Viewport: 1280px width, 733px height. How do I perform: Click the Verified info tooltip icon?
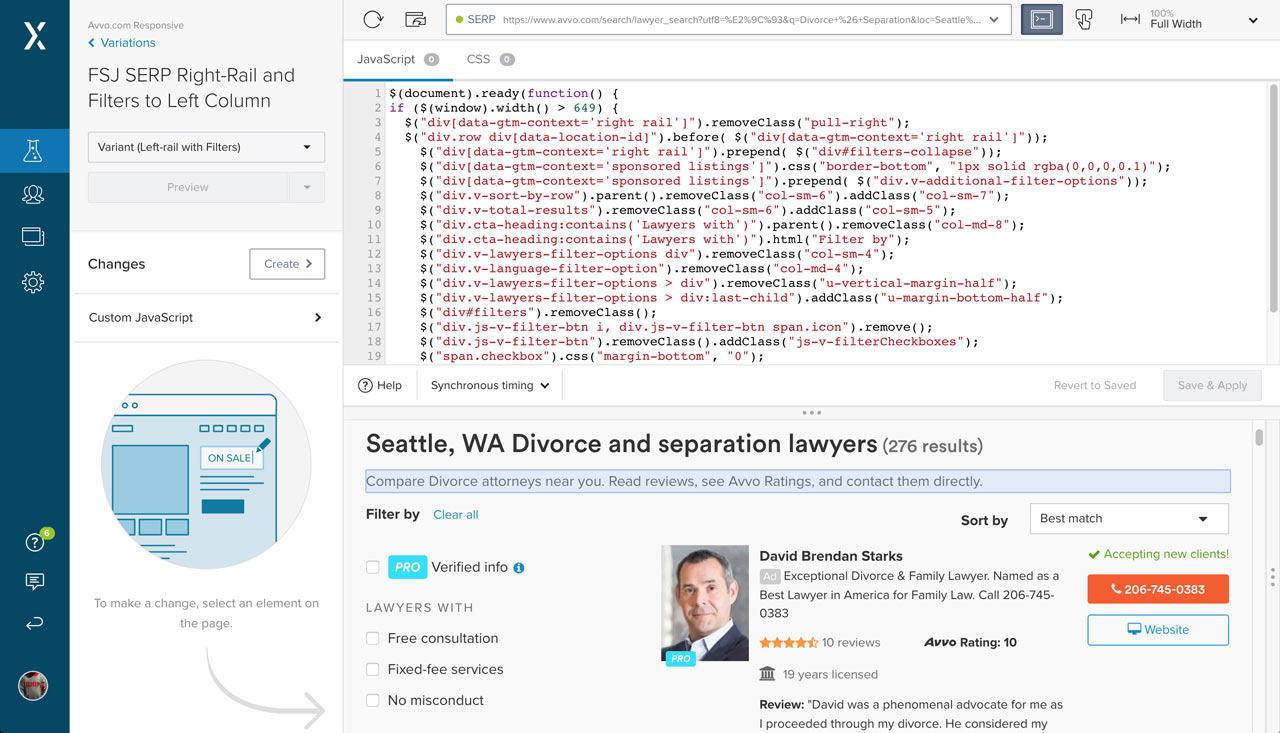tap(518, 568)
